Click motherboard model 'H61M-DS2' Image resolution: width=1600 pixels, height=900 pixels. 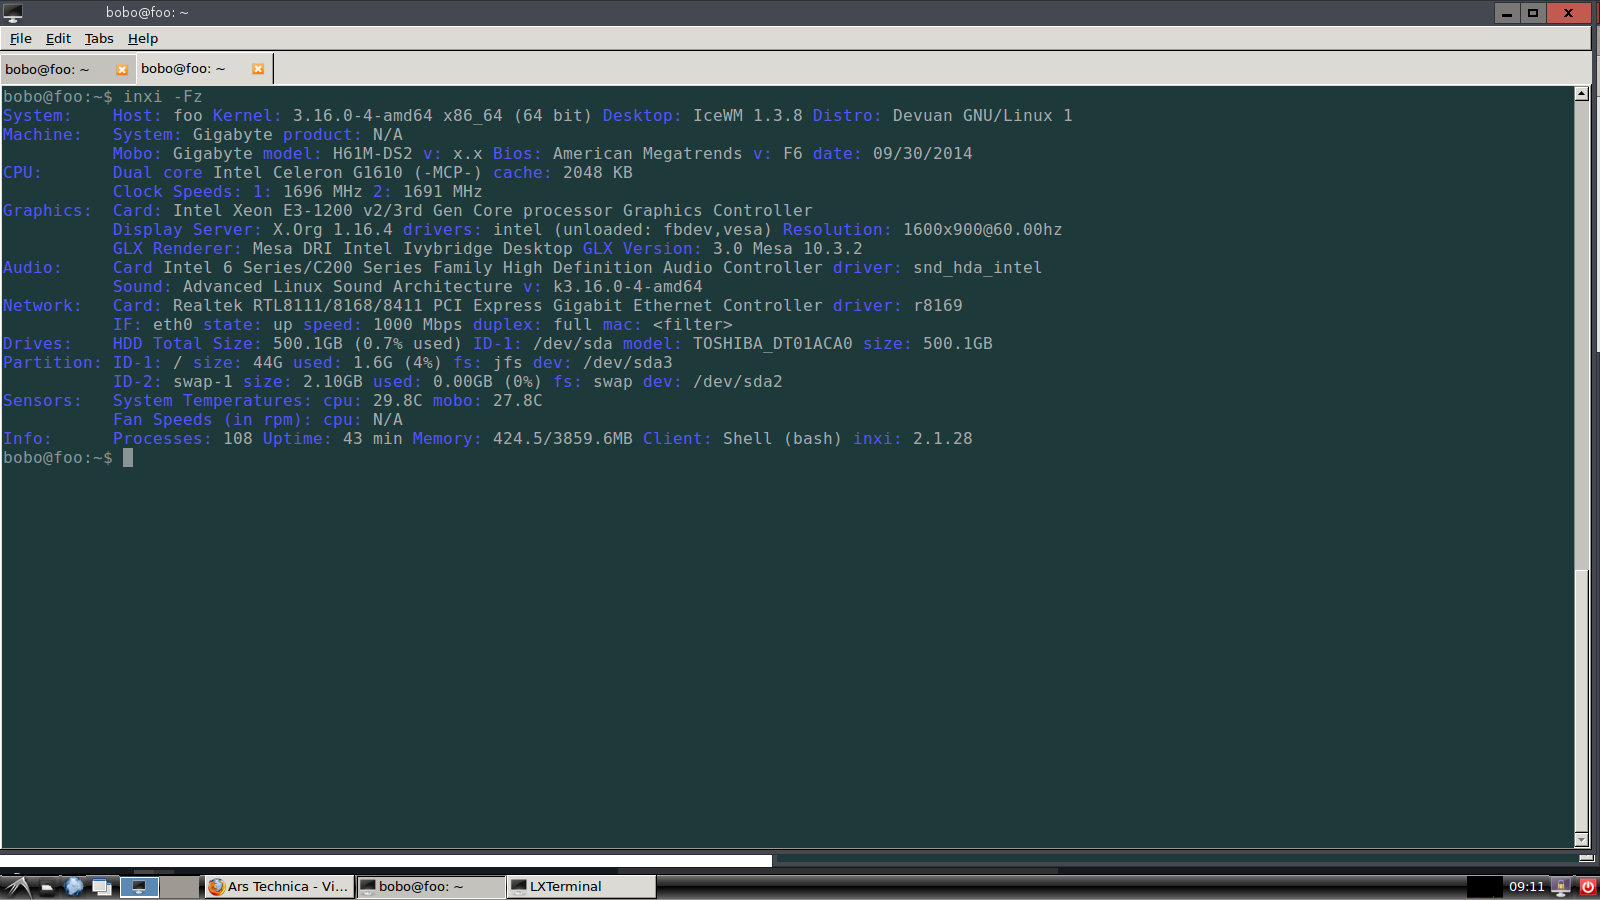click(x=373, y=154)
